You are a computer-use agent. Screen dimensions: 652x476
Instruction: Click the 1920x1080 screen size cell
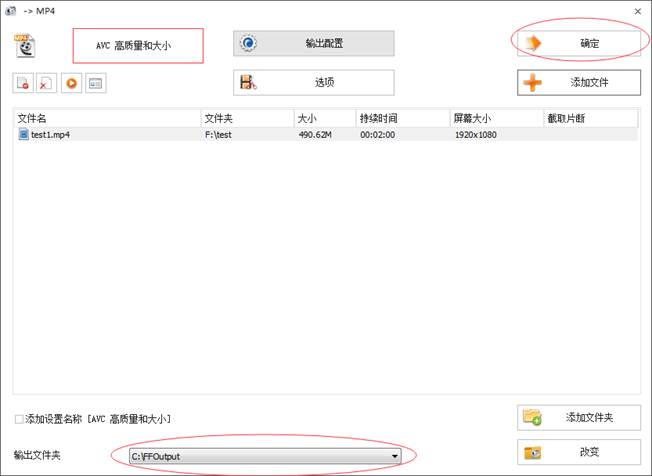tap(476, 135)
